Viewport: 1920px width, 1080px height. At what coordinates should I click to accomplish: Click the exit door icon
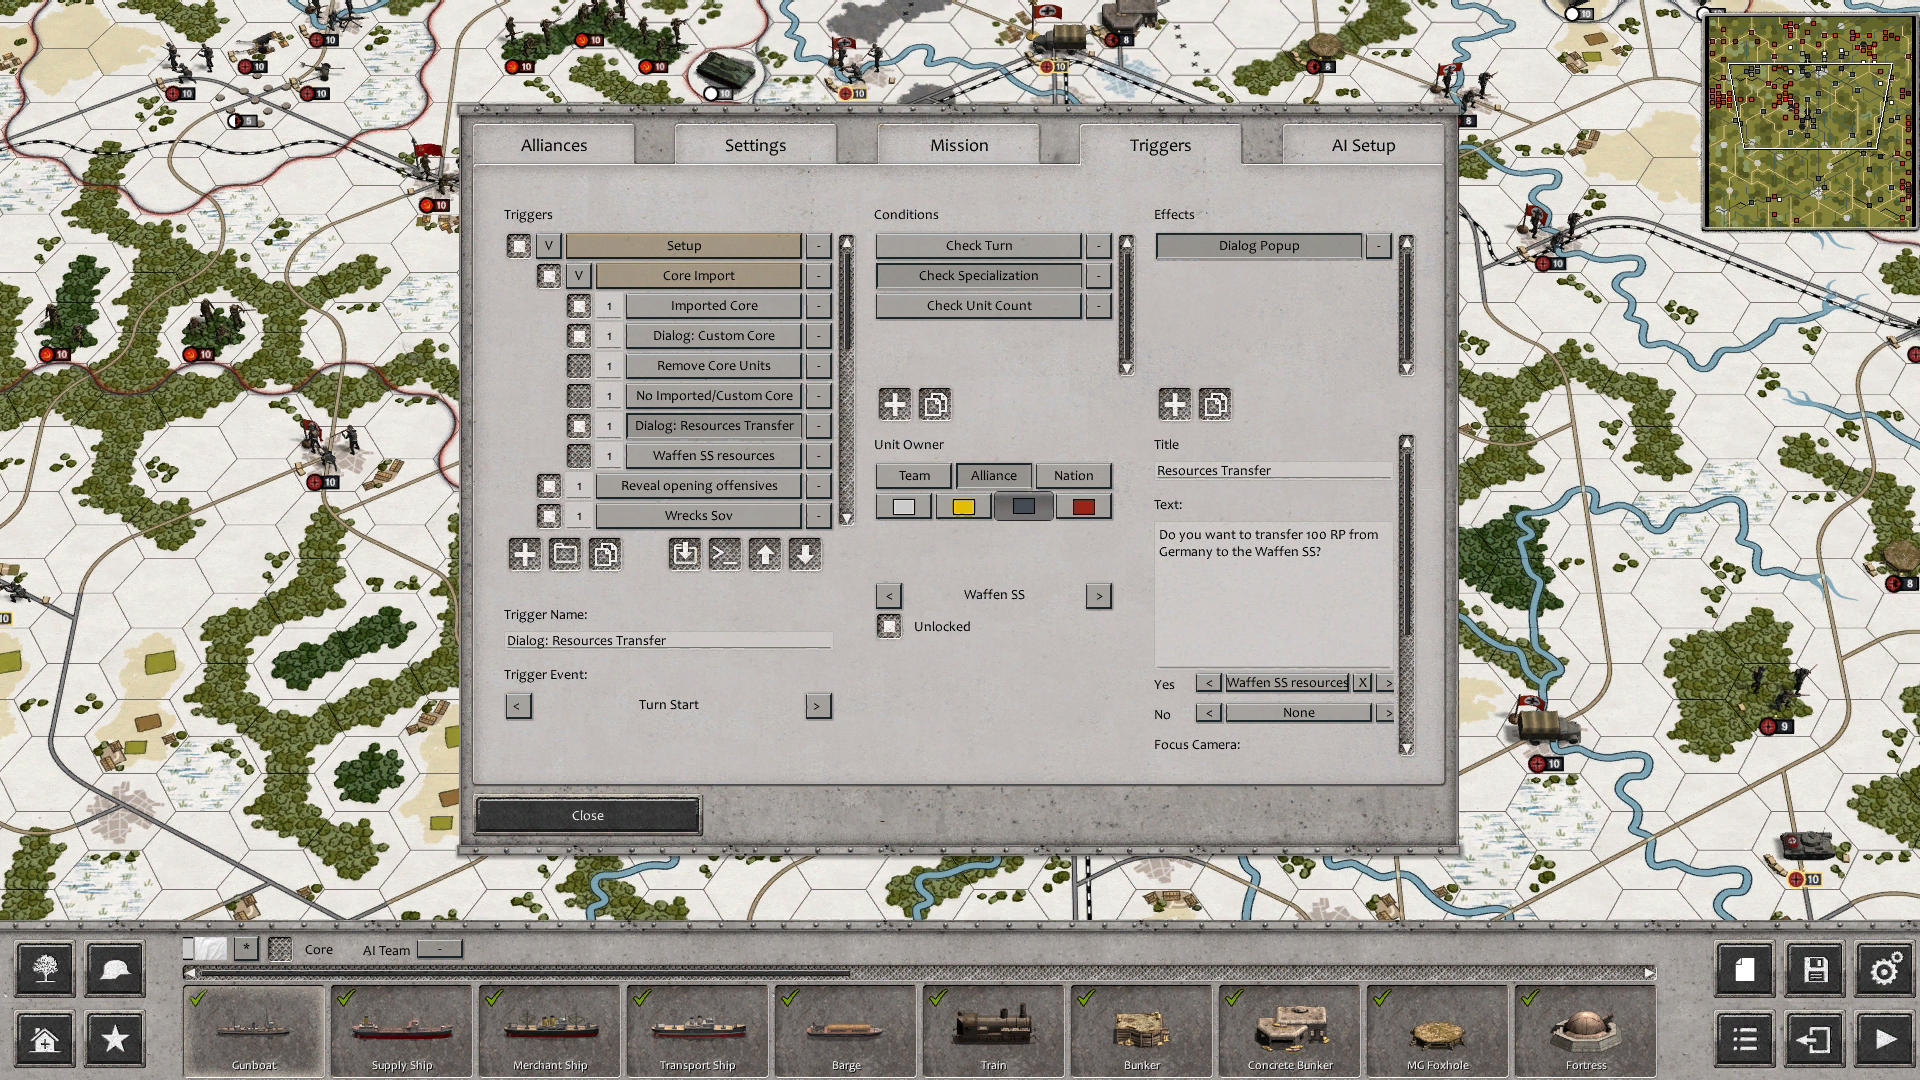tap(1815, 1039)
